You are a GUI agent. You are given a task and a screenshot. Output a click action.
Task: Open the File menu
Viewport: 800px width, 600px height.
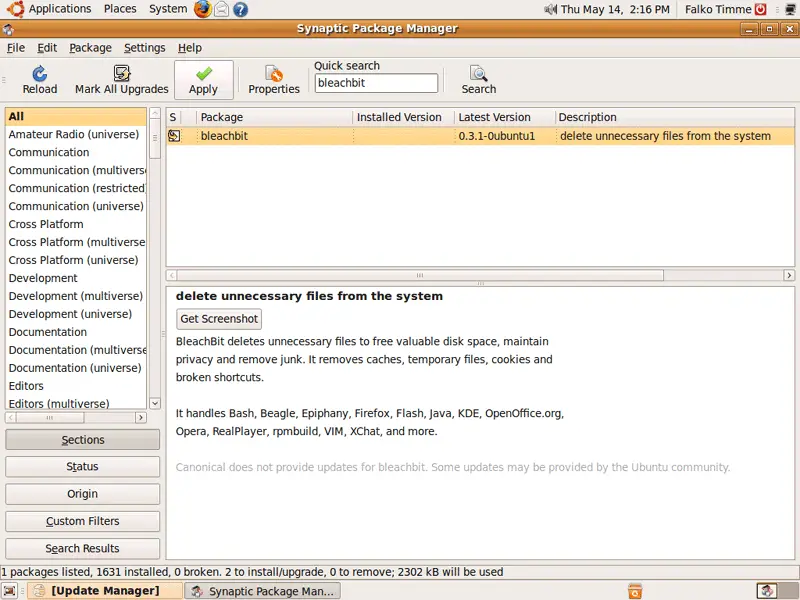[16, 48]
